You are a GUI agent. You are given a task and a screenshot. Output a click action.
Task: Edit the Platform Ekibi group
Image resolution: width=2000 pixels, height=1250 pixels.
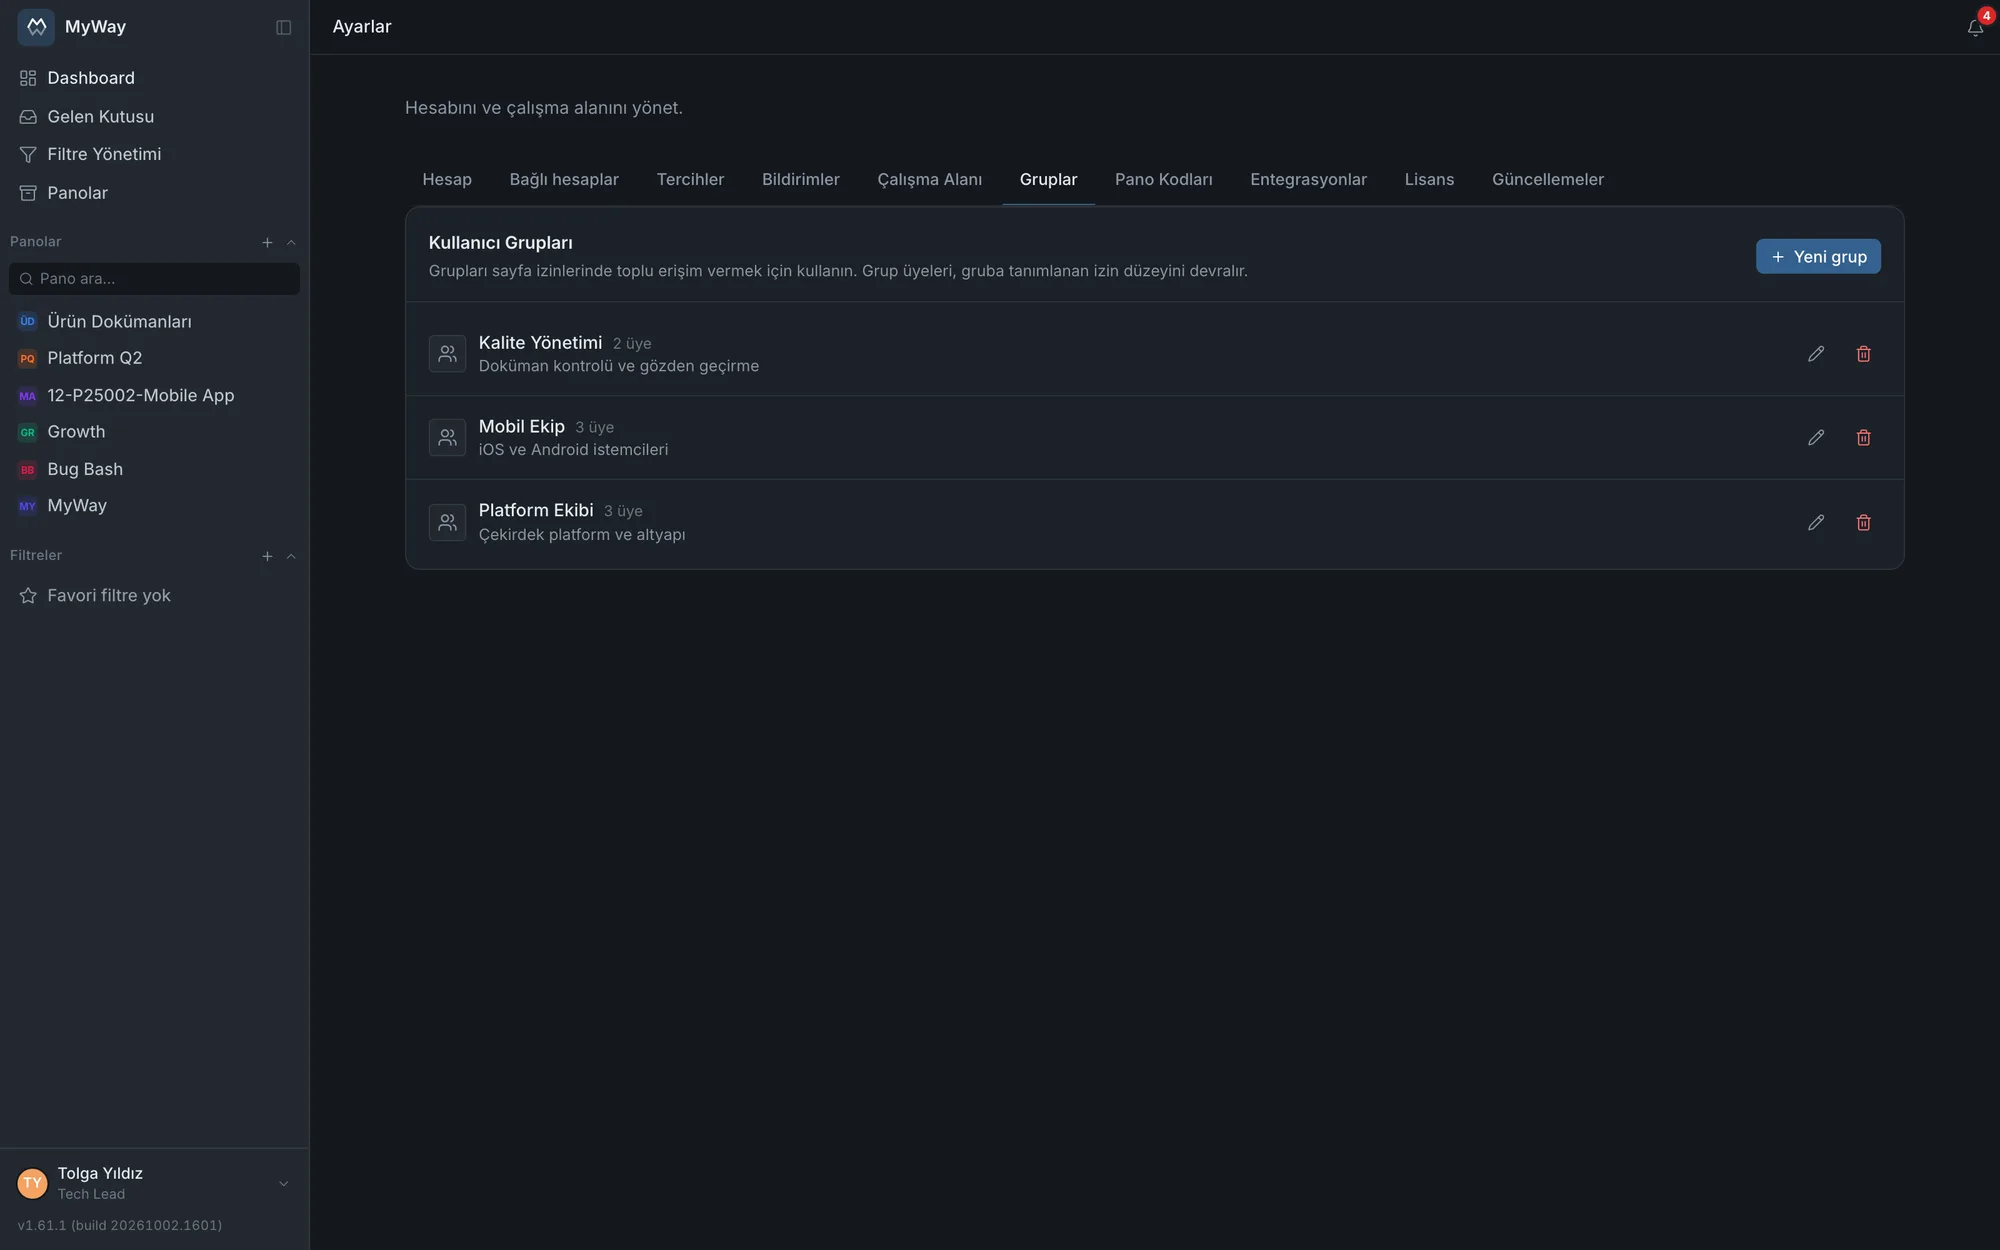[x=1816, y=522]
